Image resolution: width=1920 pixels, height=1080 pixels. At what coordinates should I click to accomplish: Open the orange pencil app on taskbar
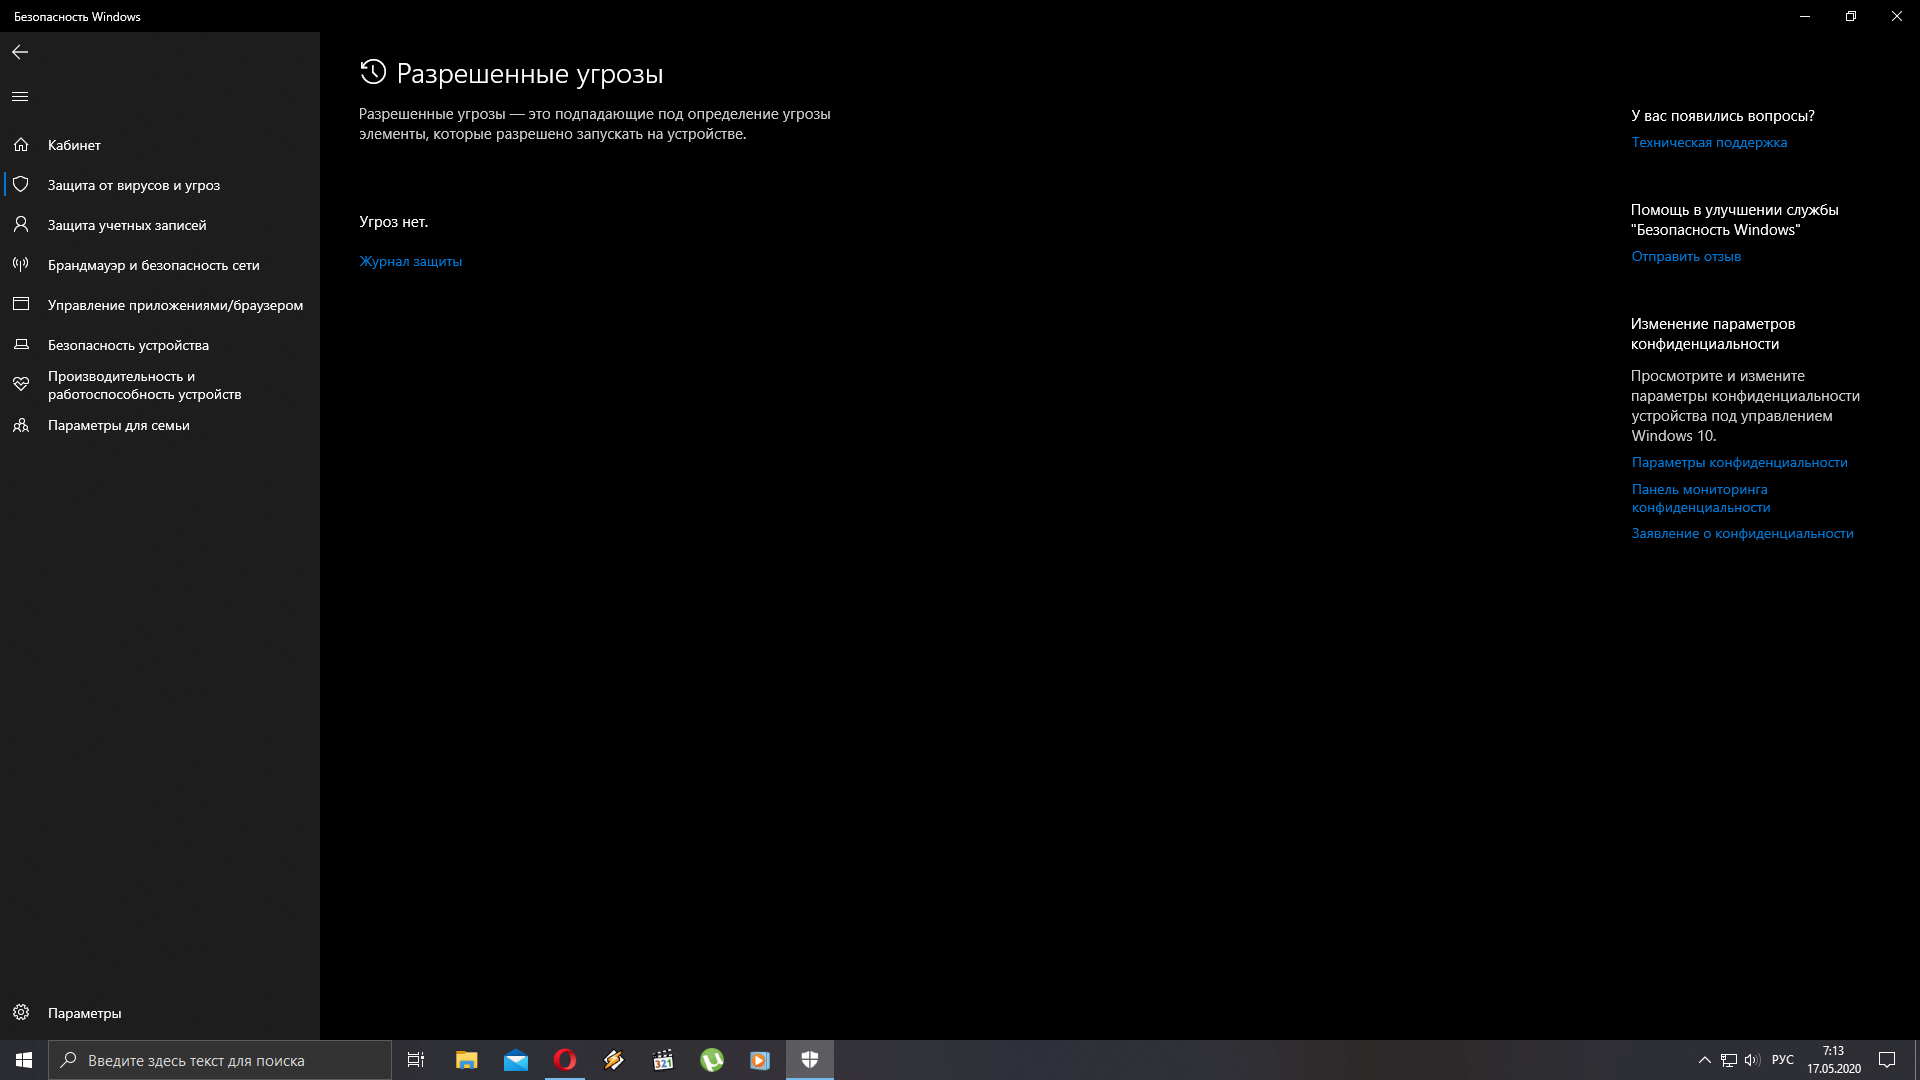(614, 1060)
